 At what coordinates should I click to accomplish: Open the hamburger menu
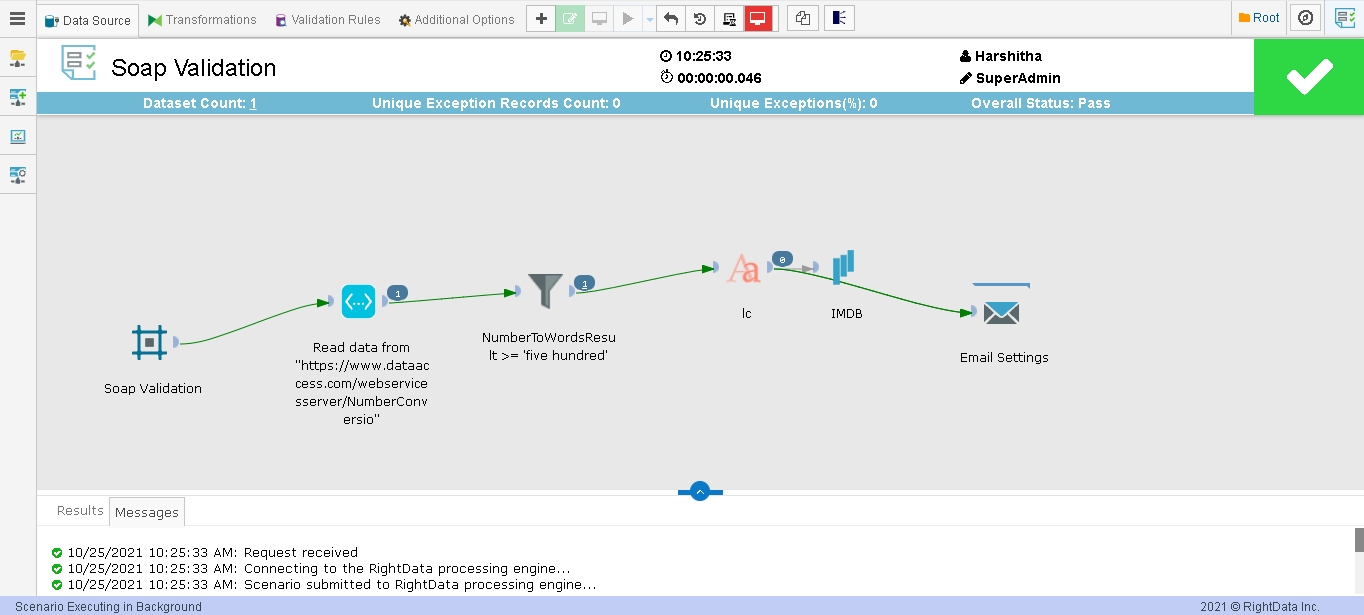17,19
